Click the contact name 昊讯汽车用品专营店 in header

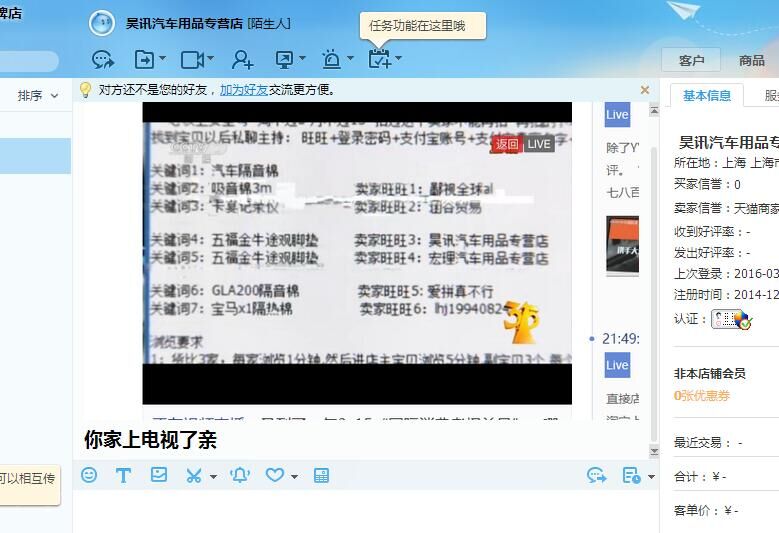[184, 23]
